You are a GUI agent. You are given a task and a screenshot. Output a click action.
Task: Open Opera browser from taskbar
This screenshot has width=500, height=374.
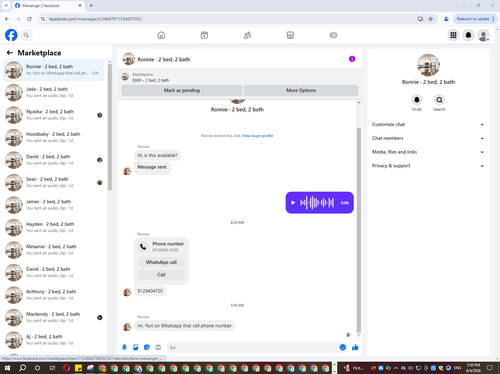[x=66, y=368]
